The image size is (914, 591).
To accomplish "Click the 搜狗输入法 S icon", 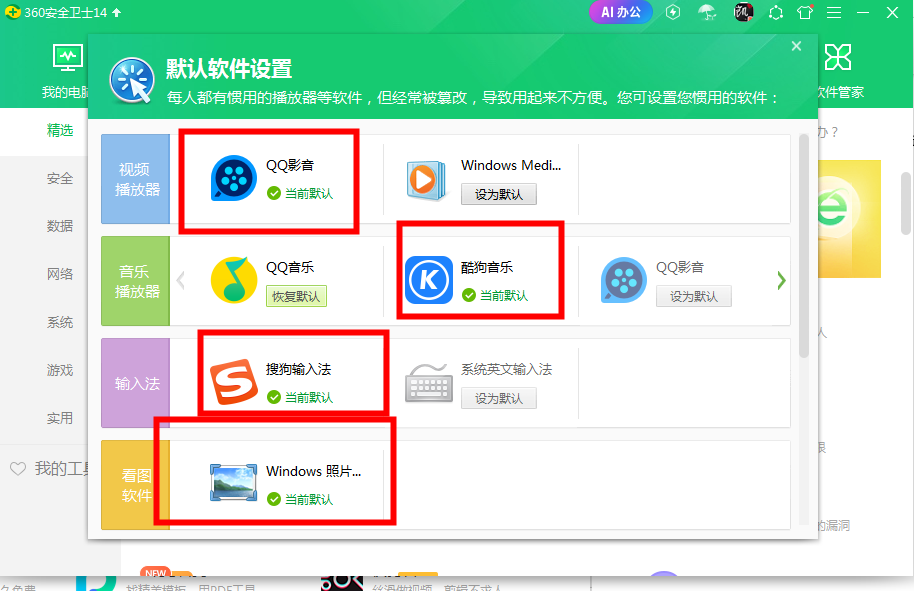I will 234,382.
